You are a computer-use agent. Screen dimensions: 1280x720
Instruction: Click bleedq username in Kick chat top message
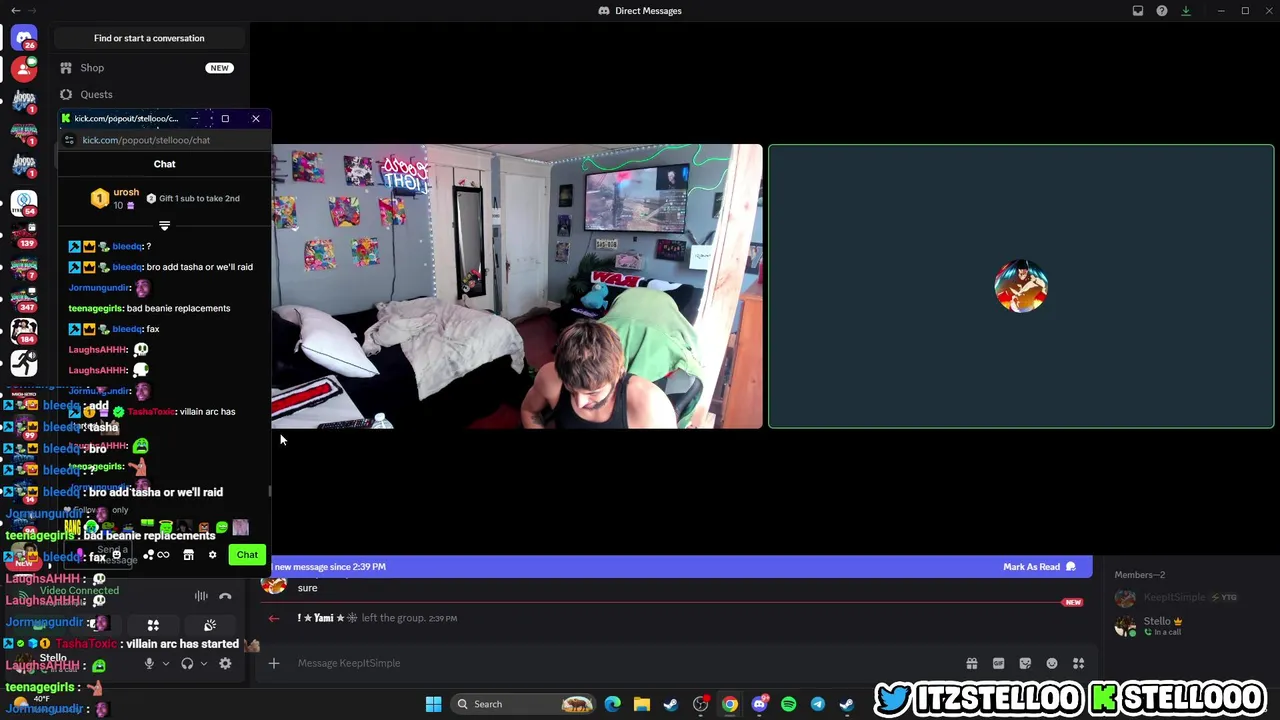tap(127, 246)
